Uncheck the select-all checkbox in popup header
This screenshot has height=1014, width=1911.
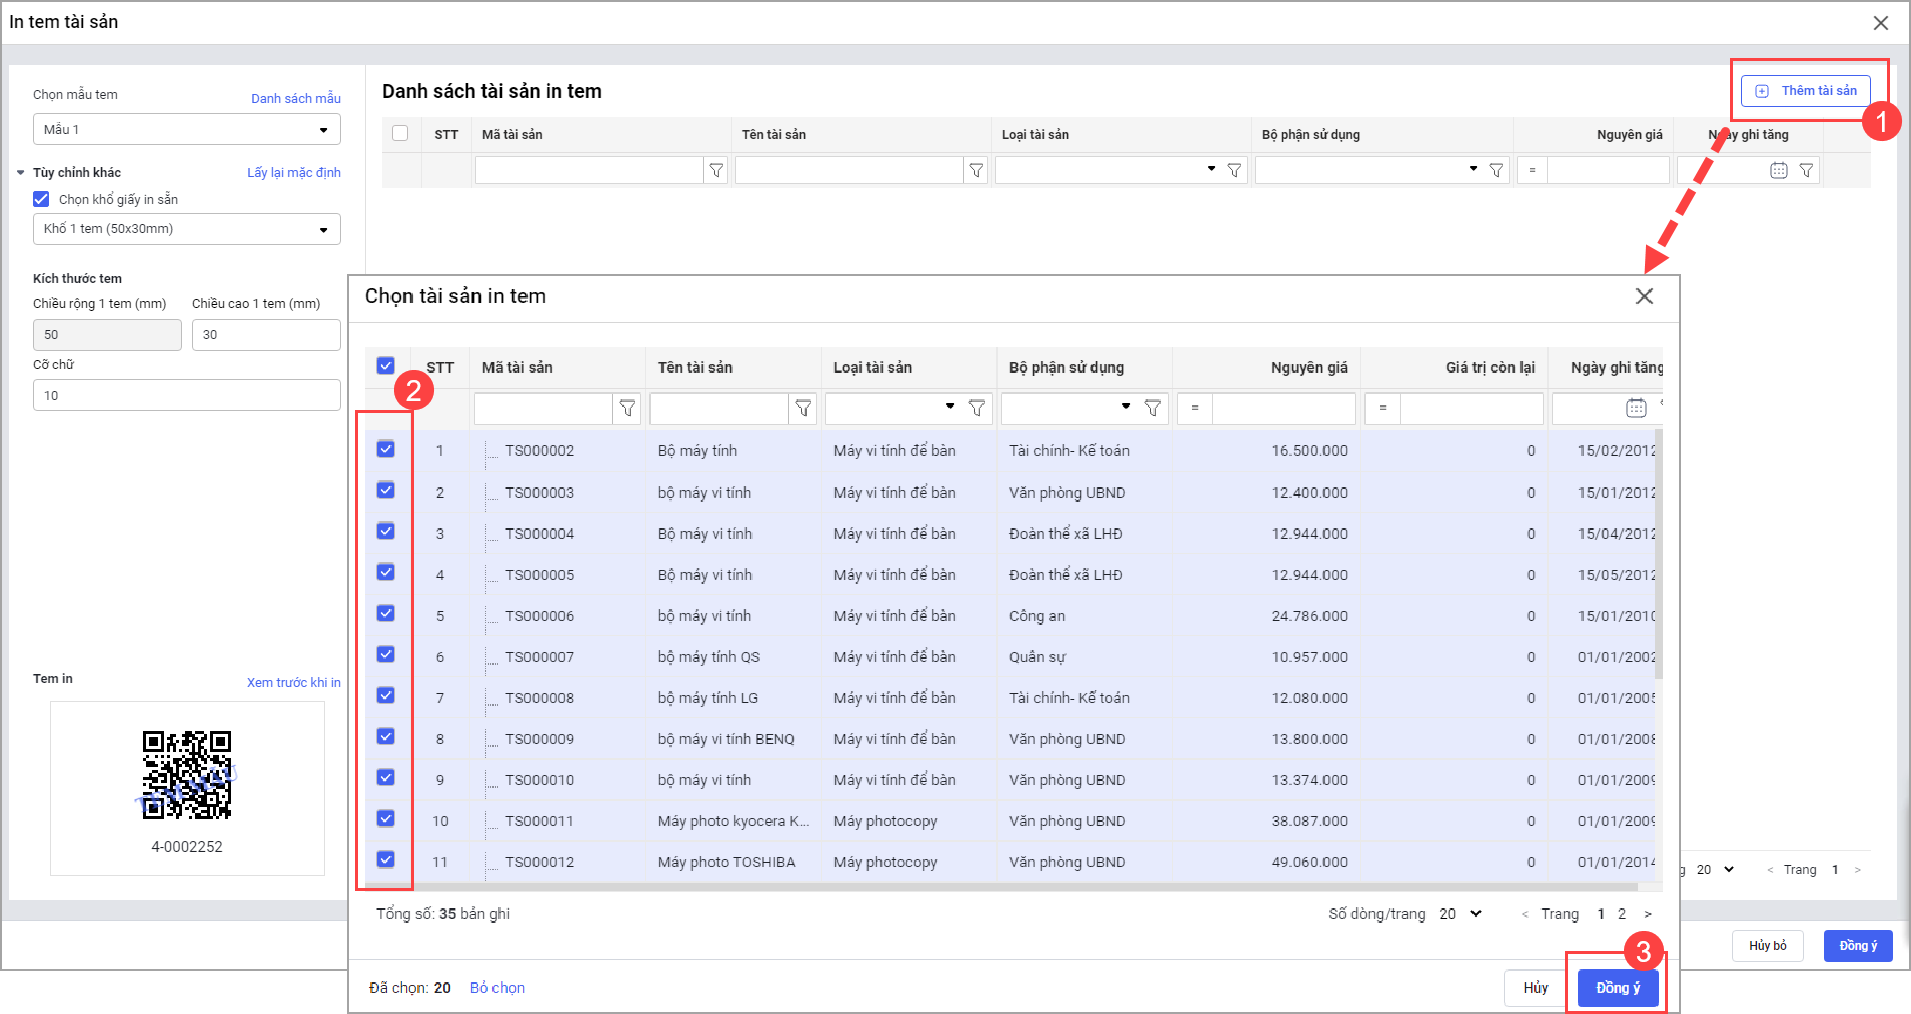click(386, 366)
